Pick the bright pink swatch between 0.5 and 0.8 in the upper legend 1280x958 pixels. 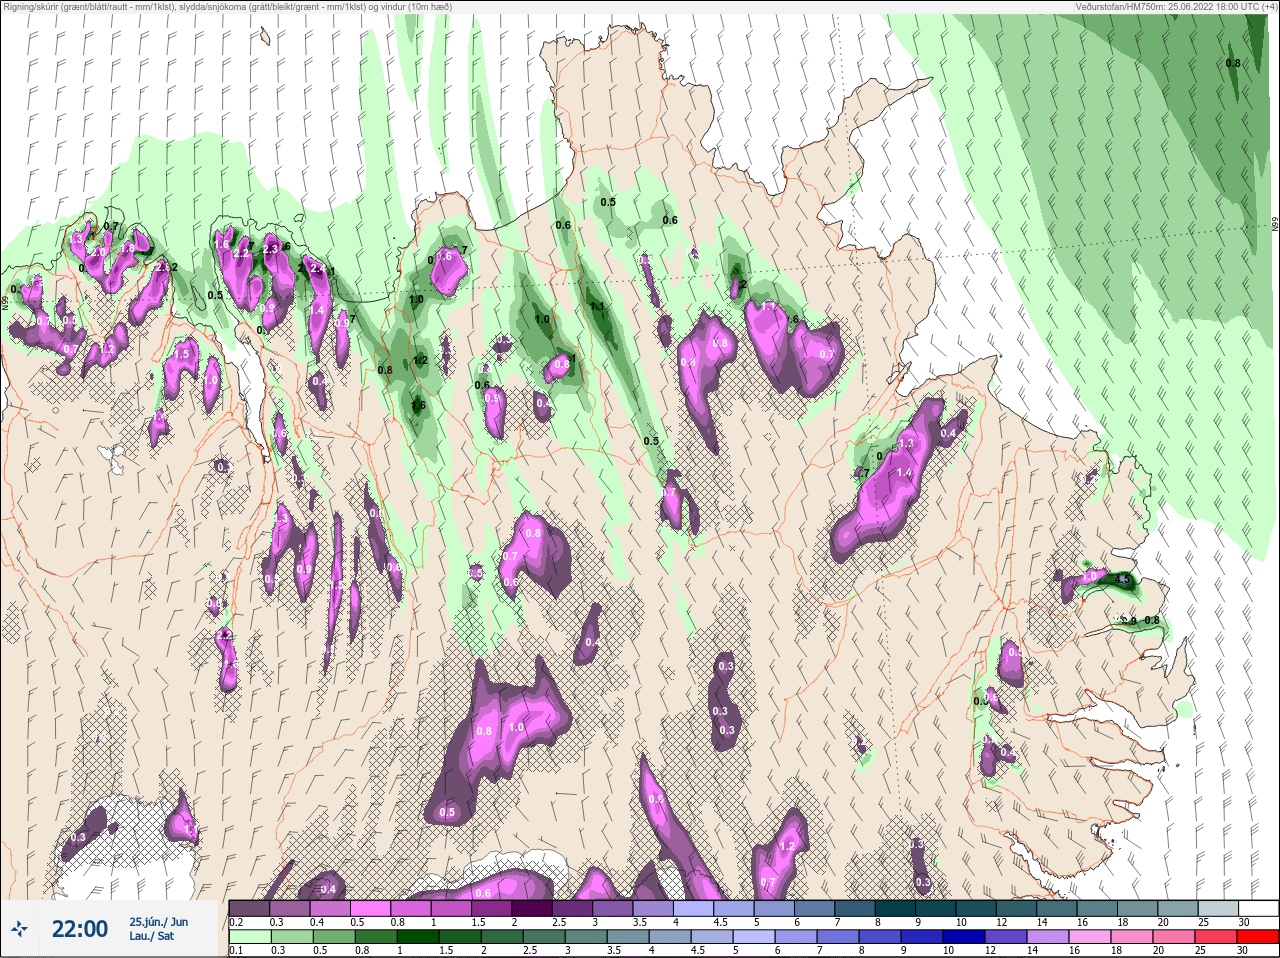[370, 908]
